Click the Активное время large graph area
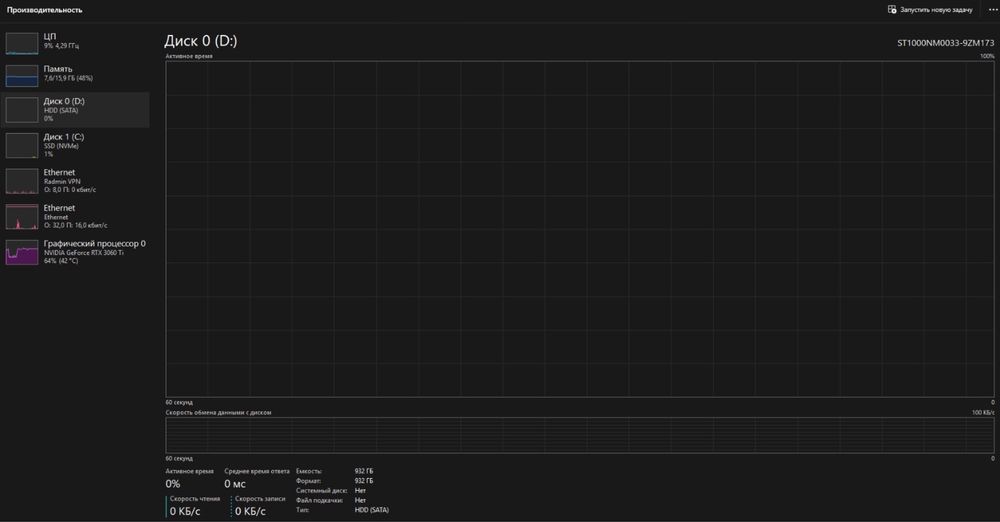Viewport: 1000px width, 522px height. tap(580, 229)
